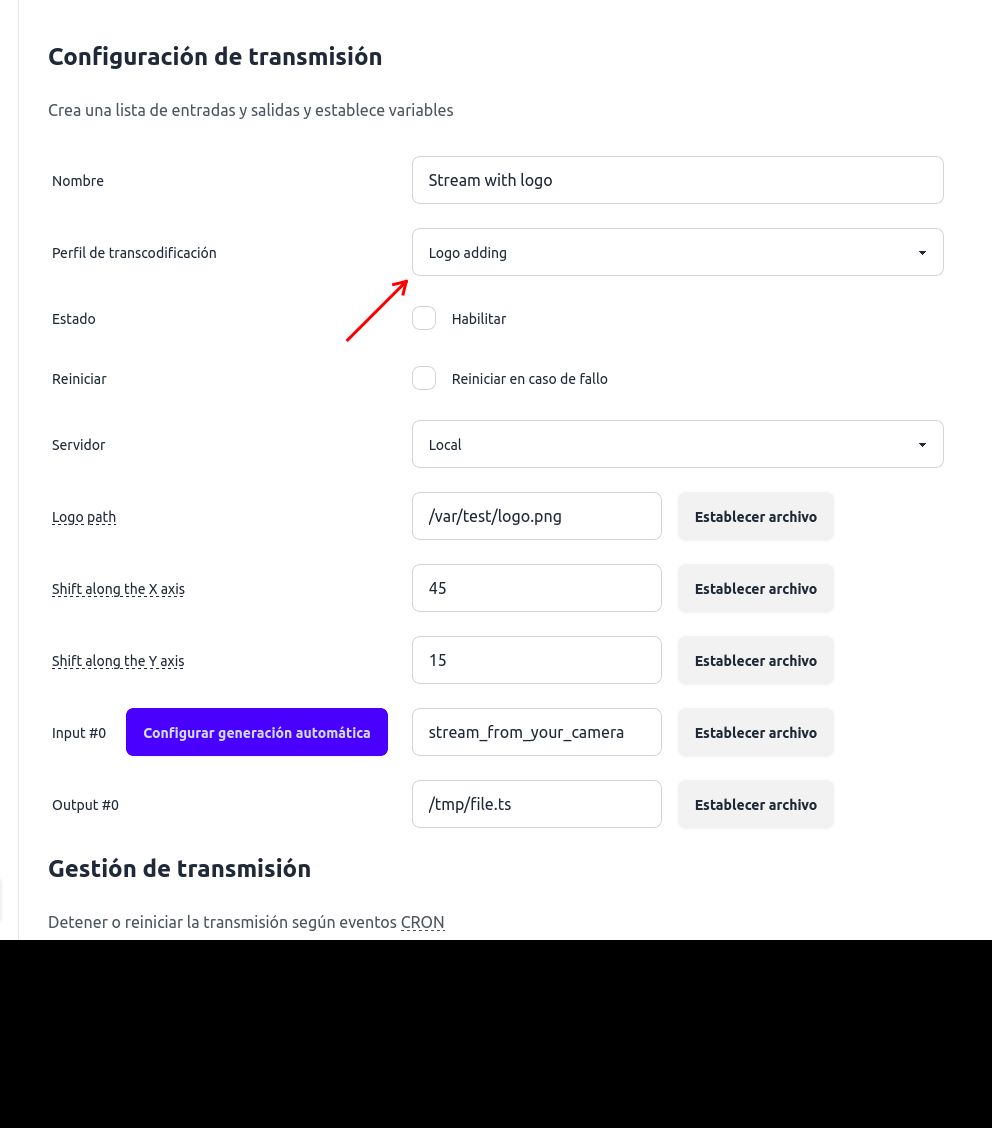992x1128 pixels.
Task: Select the stream_from_your_camera input field
Action: [536, 732]
